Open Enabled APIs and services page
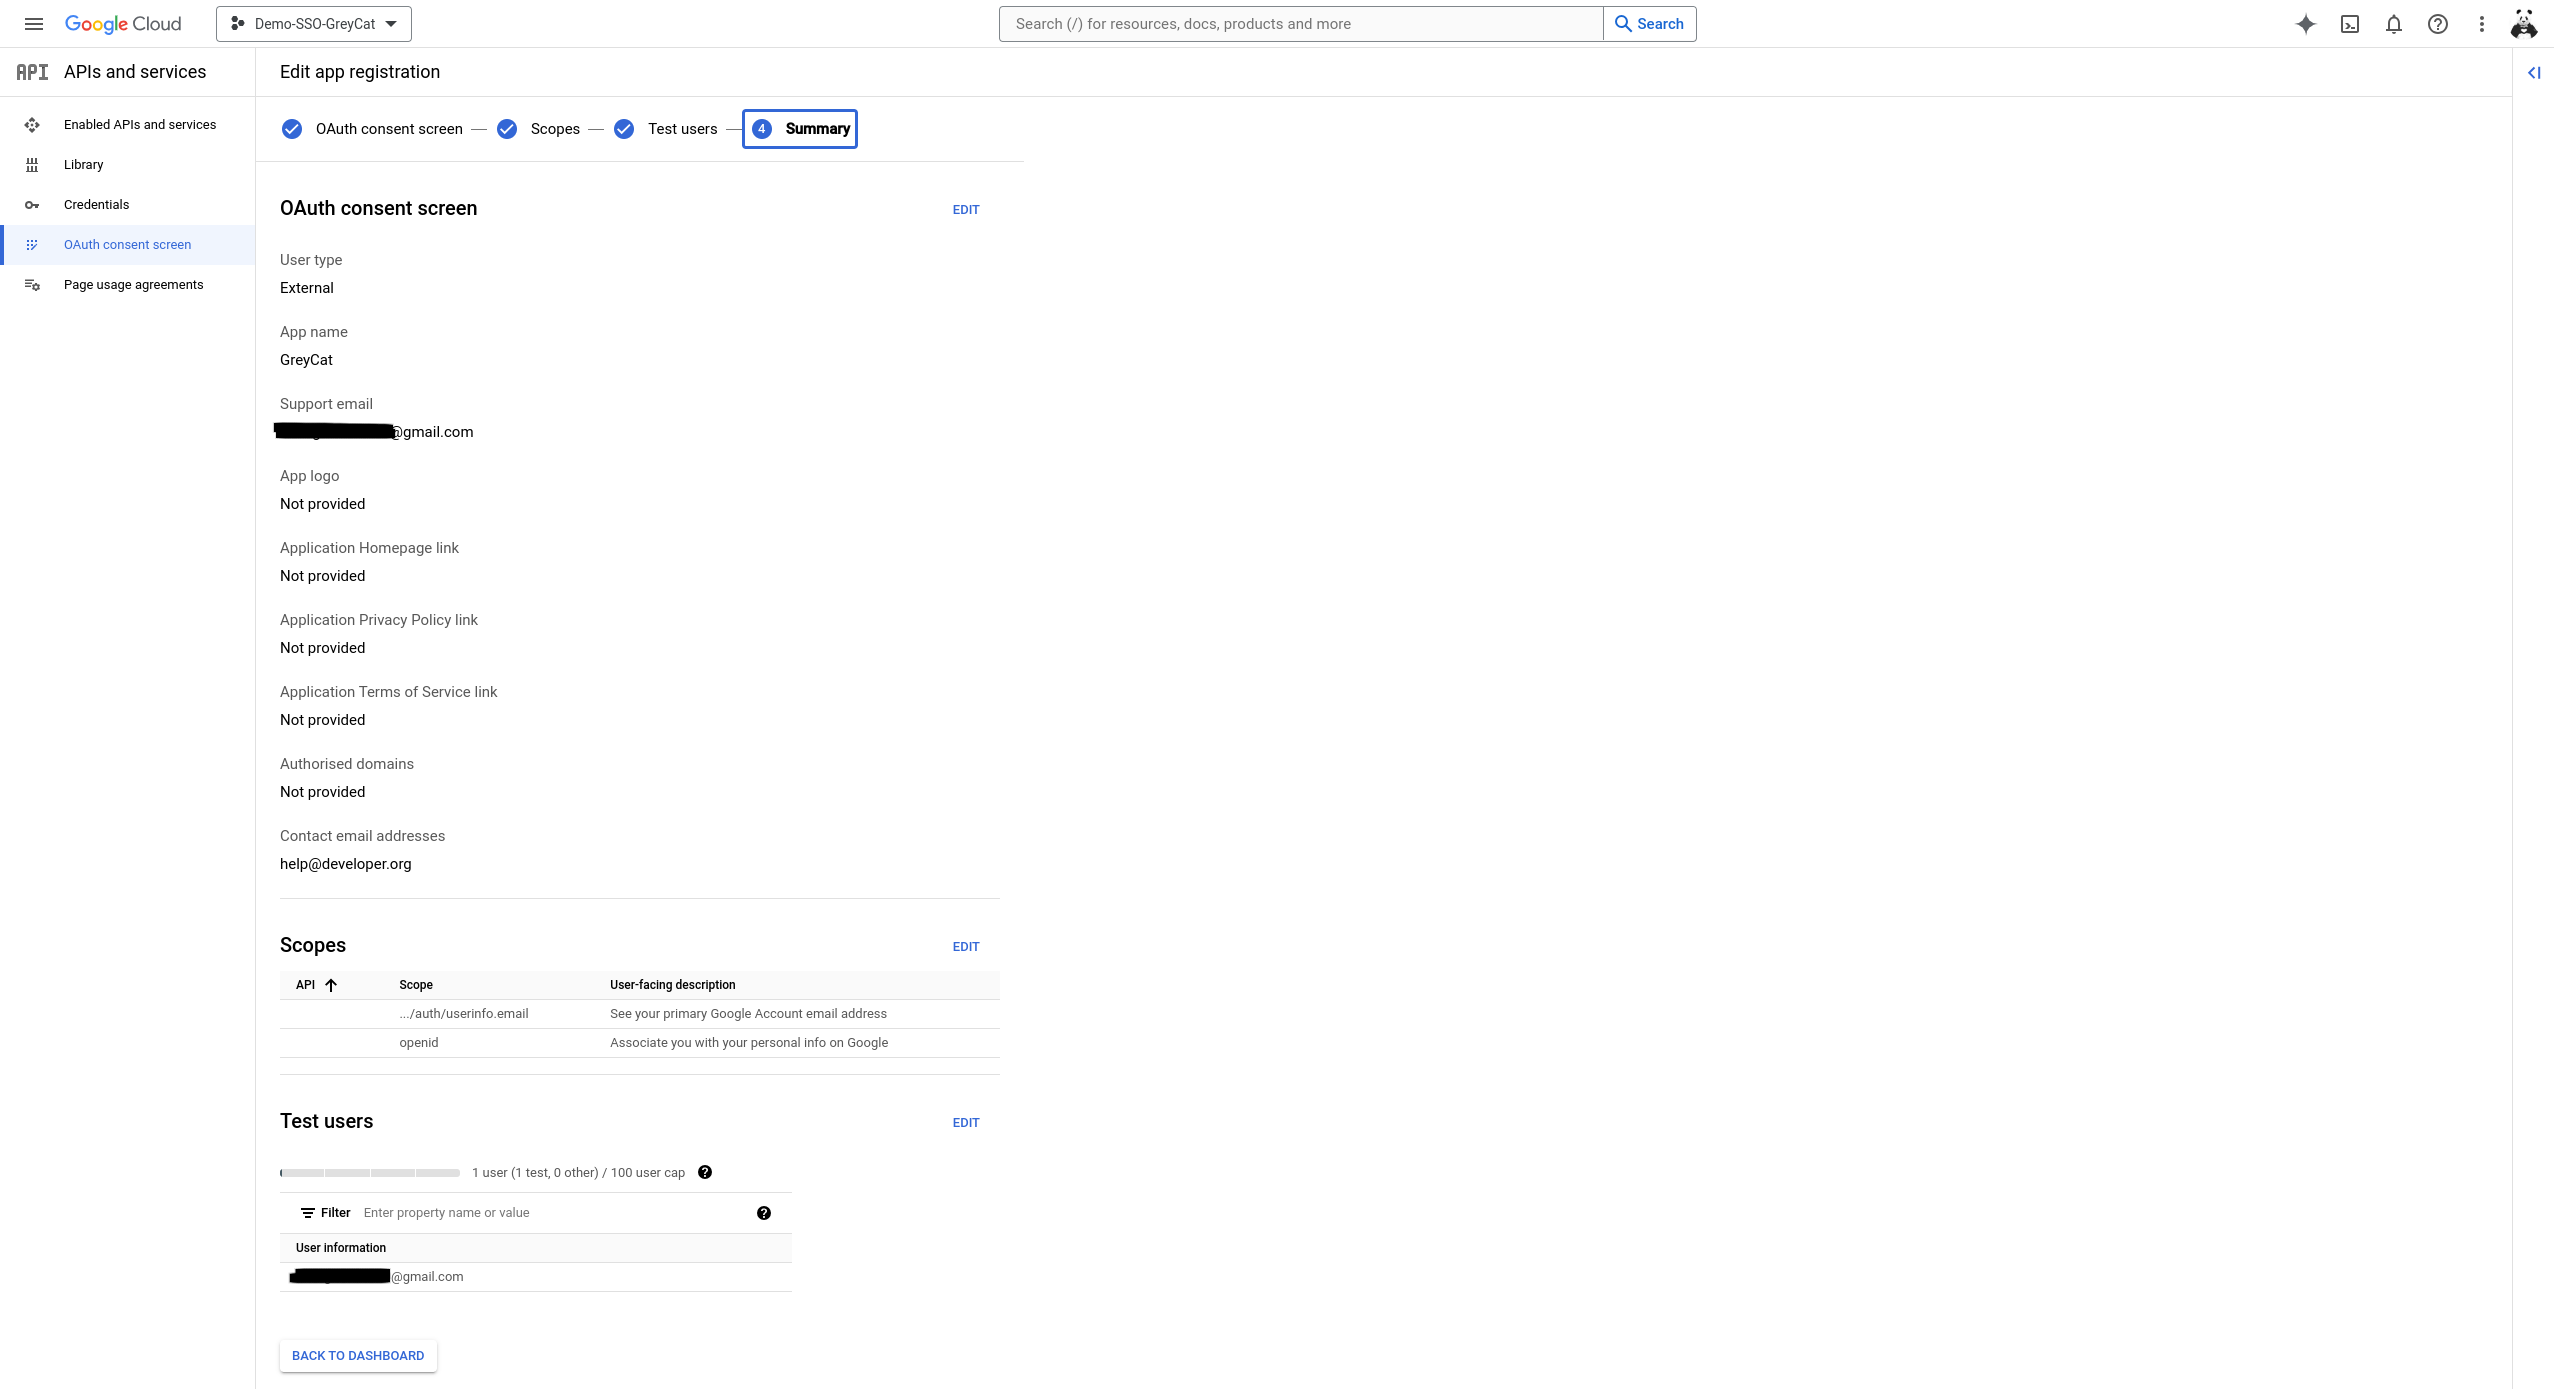Viewport: 2554px width, 1389px height. 128,125
